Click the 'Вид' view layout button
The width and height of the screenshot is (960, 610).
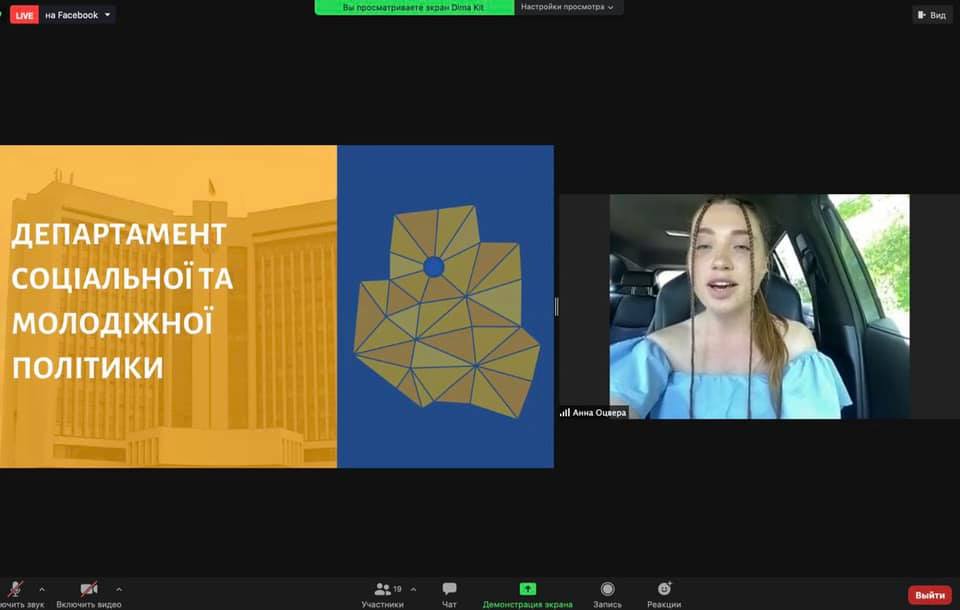932,15
